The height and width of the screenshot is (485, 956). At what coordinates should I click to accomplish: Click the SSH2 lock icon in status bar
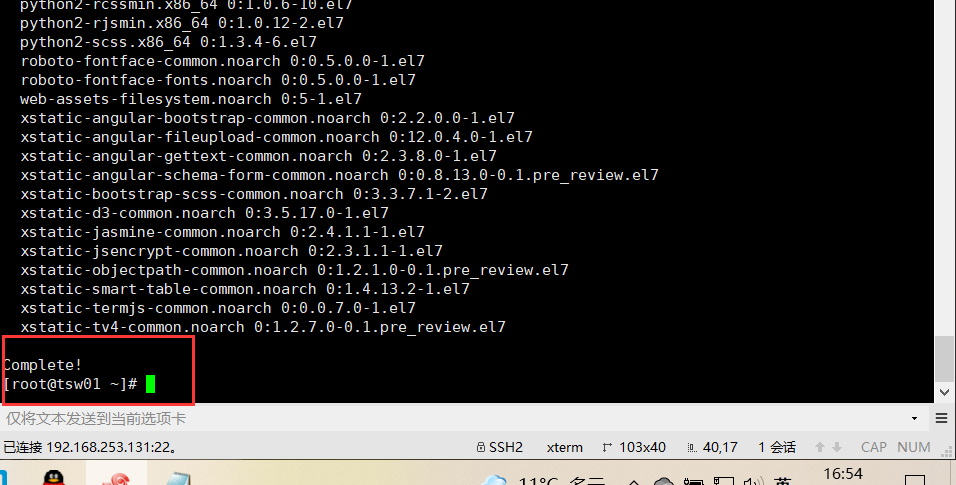tap(480, 447)
